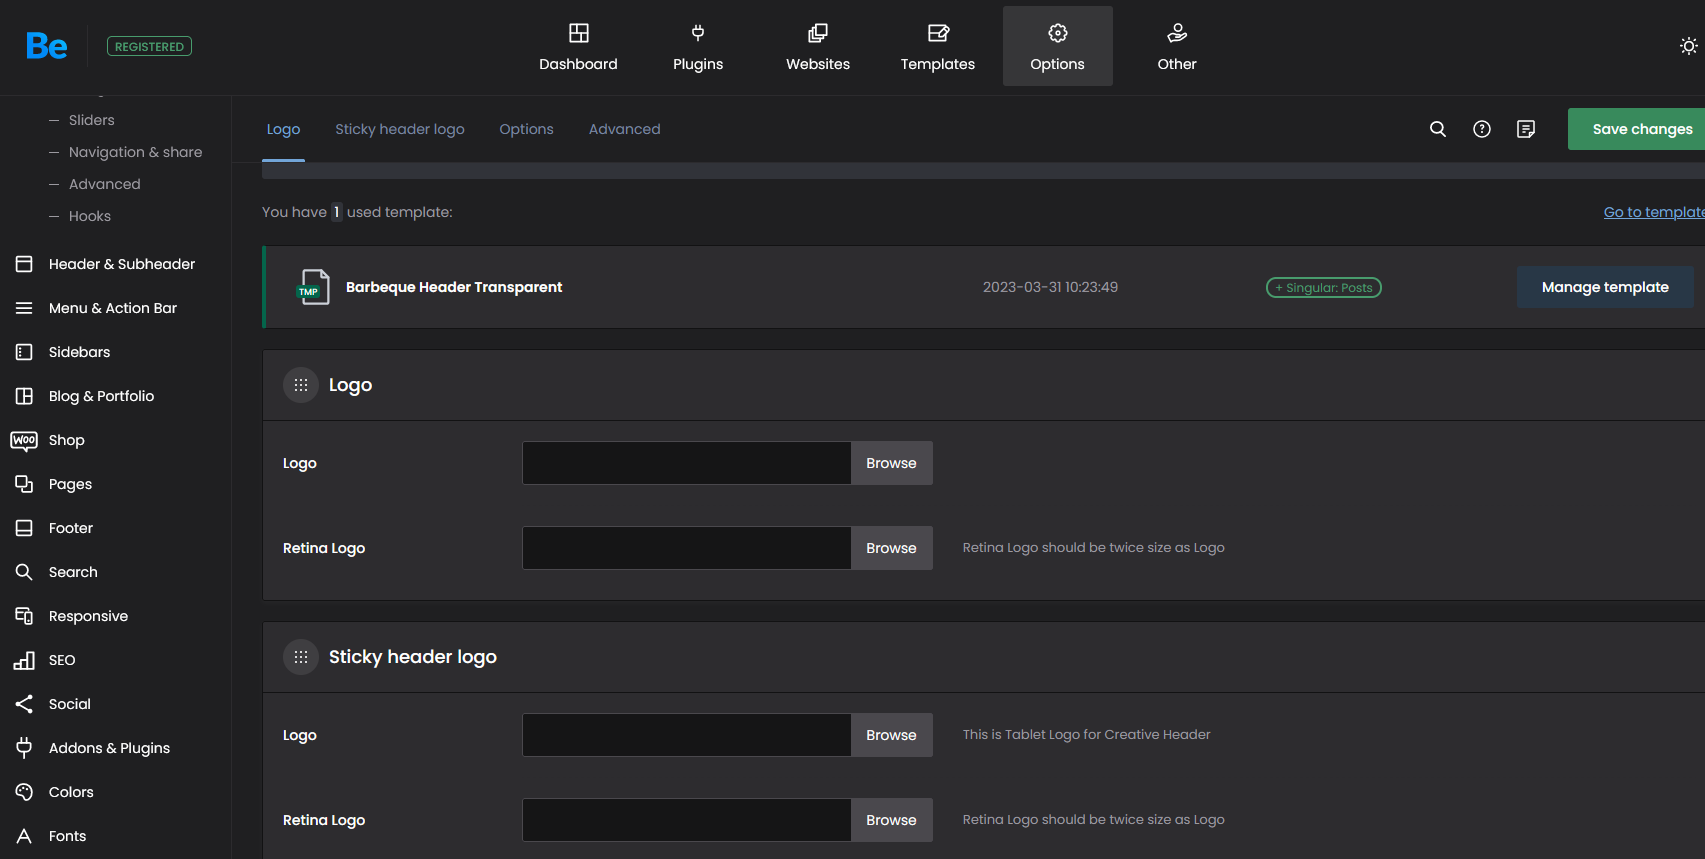Click the Barbeque Header Transparent template name
1705x859 pixels.
click(454, 287)
